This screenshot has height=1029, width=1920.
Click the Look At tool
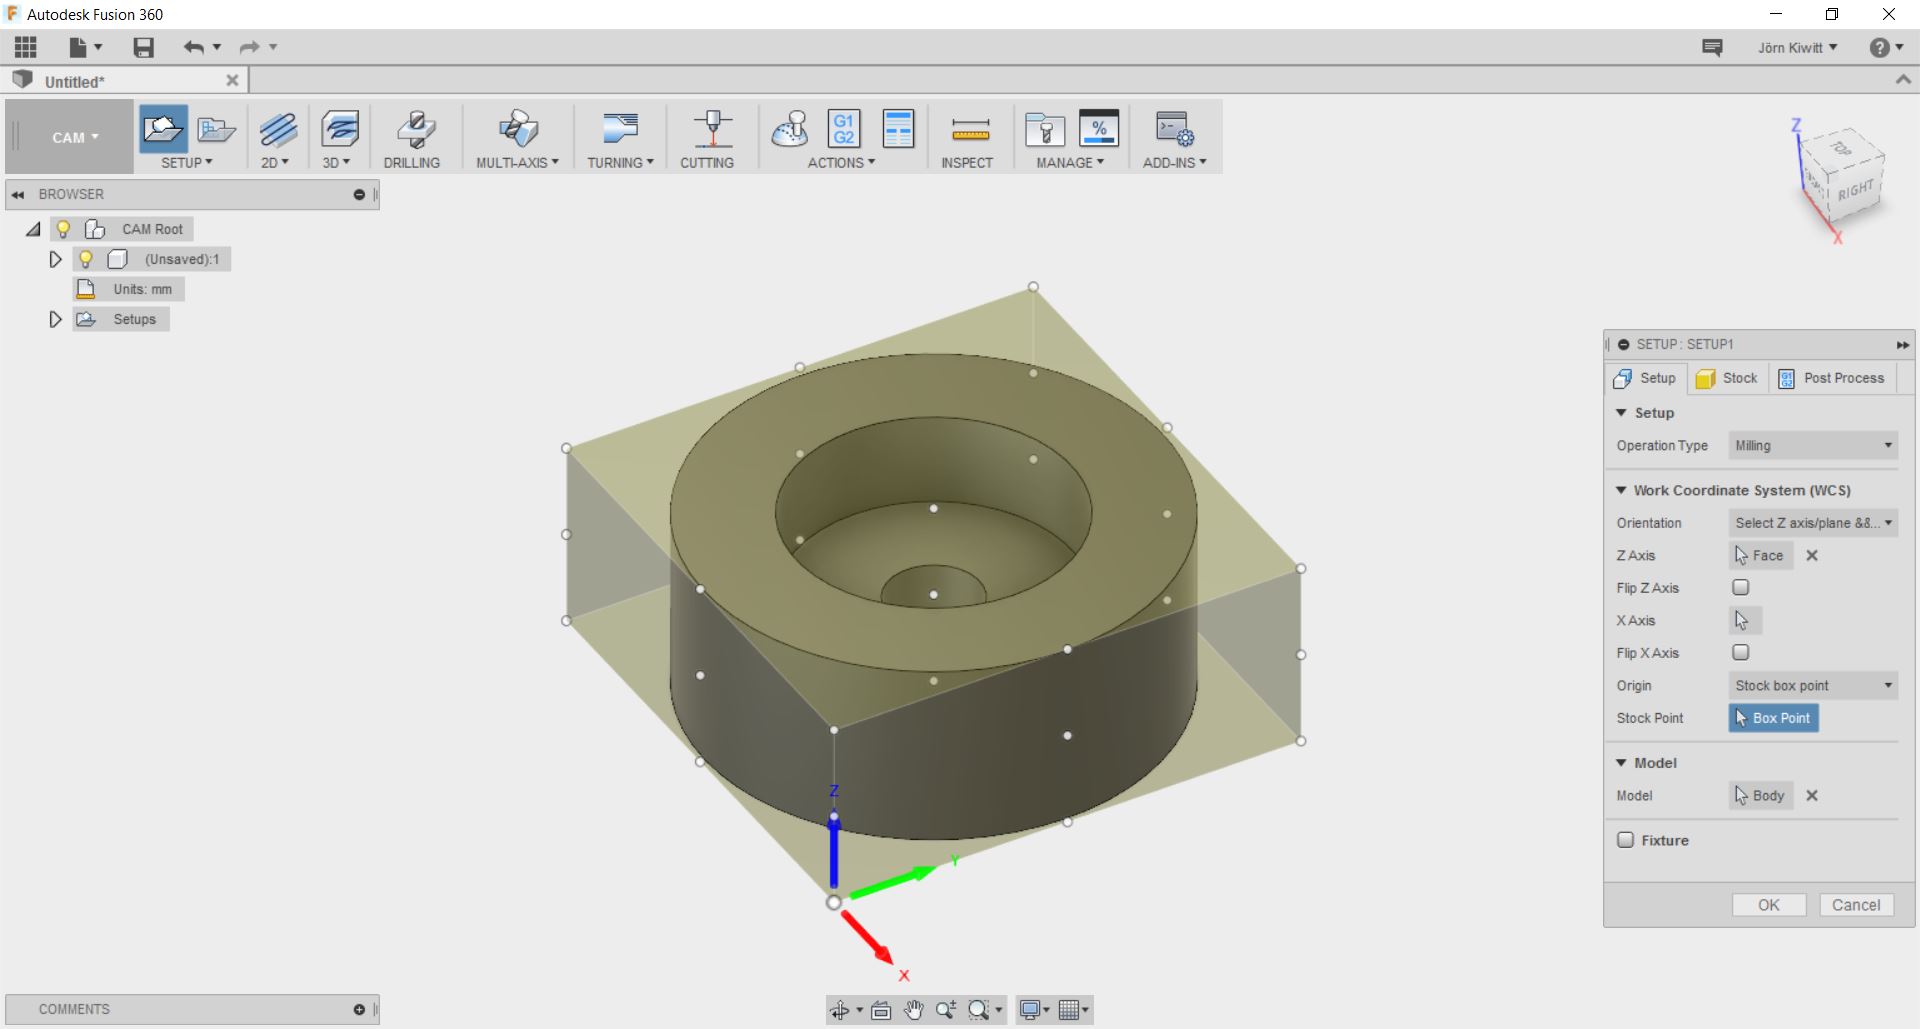[x=881, y=1010]
